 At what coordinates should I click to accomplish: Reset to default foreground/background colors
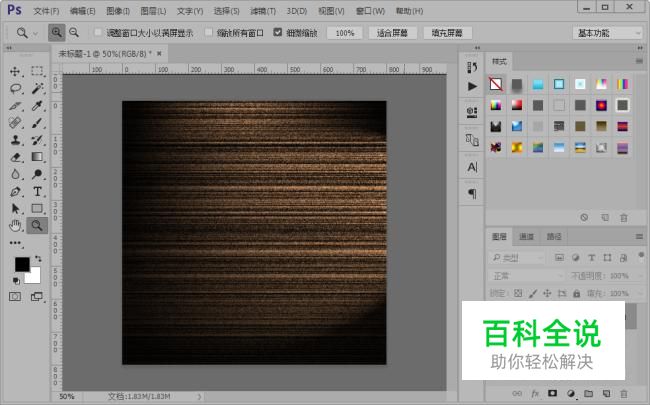click(16, 281)
